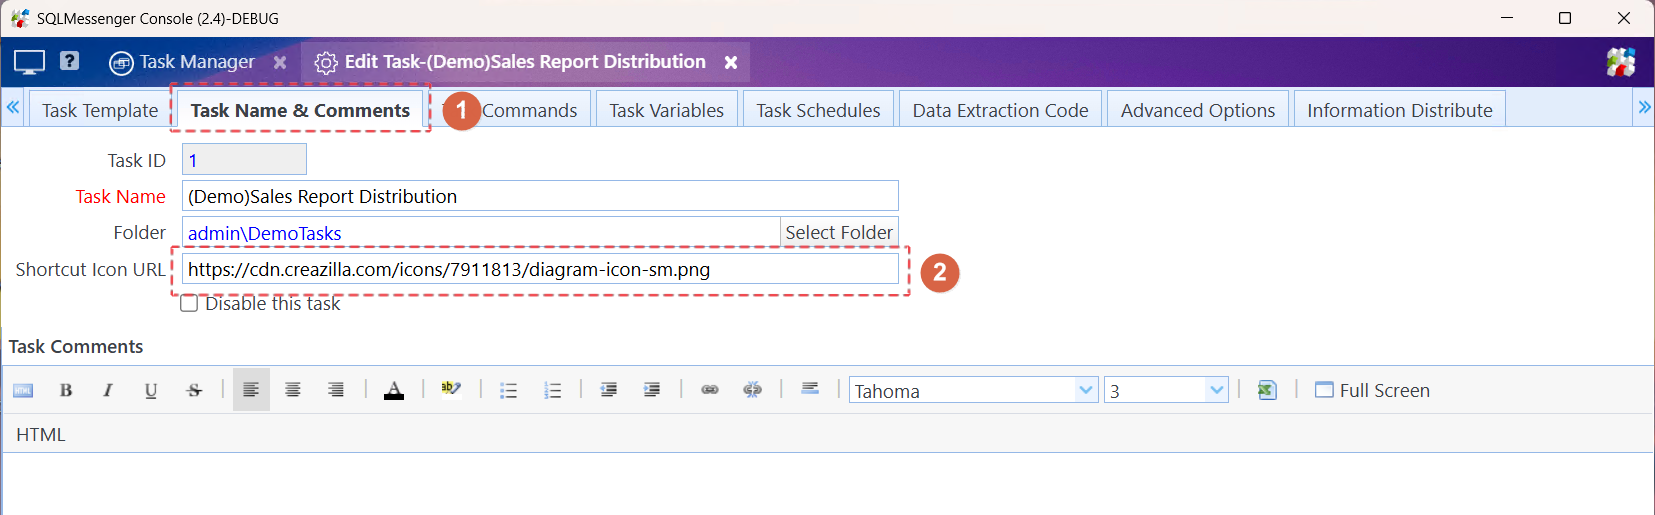This screenshot has height=515, width=1655.
Task: Insert a horizontal rule
Action: [x=810, y=389]
